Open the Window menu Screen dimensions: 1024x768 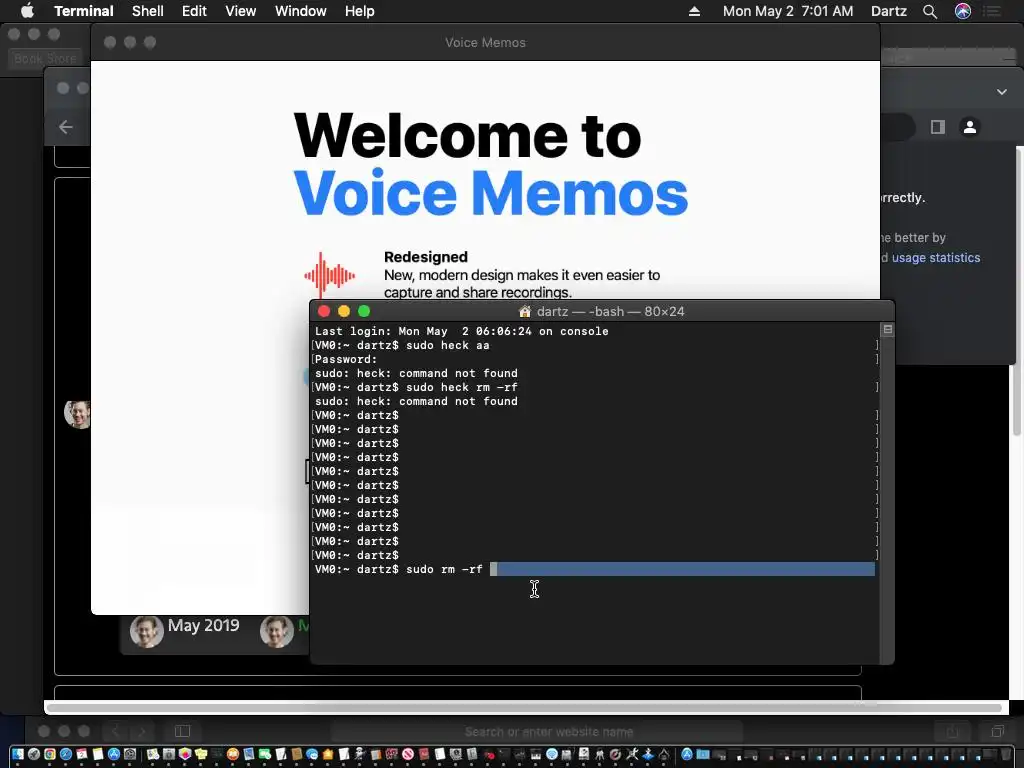pos(300,11)
